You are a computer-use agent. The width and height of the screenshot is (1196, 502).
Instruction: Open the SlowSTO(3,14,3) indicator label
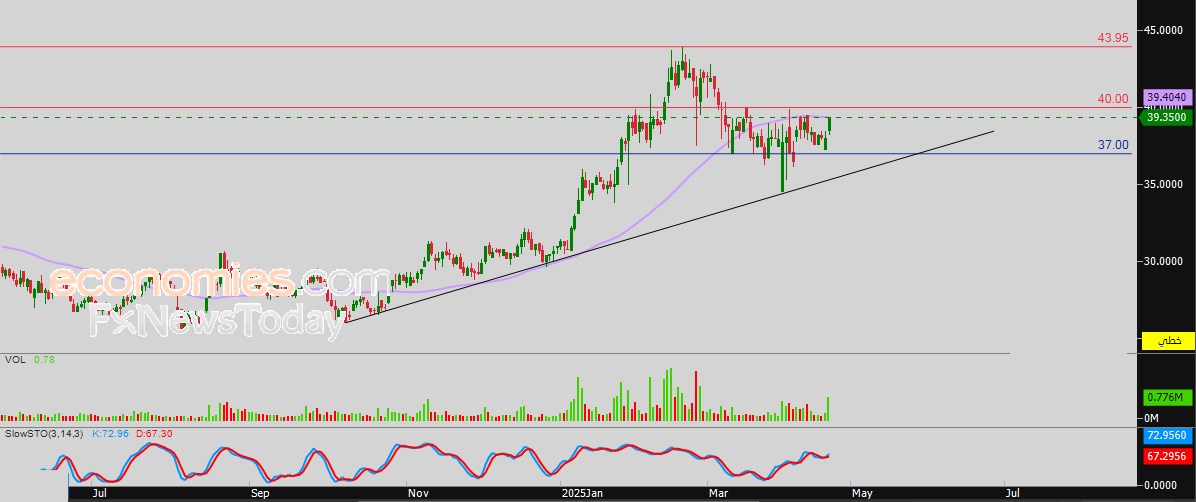click(46, 433)
